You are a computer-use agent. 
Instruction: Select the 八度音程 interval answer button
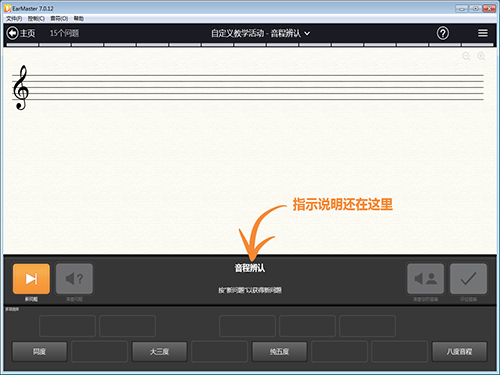(x=459, y=351)
